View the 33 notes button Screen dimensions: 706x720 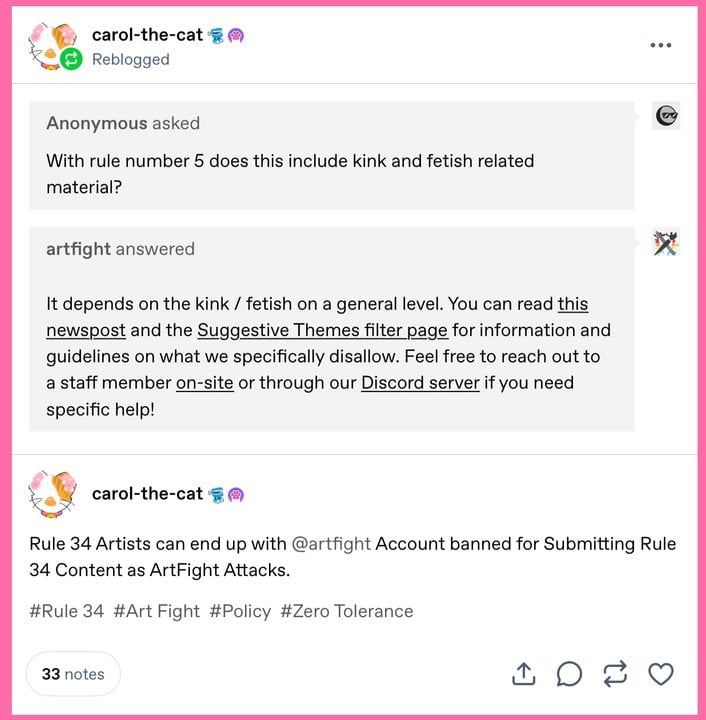click(x=73, y=674)
